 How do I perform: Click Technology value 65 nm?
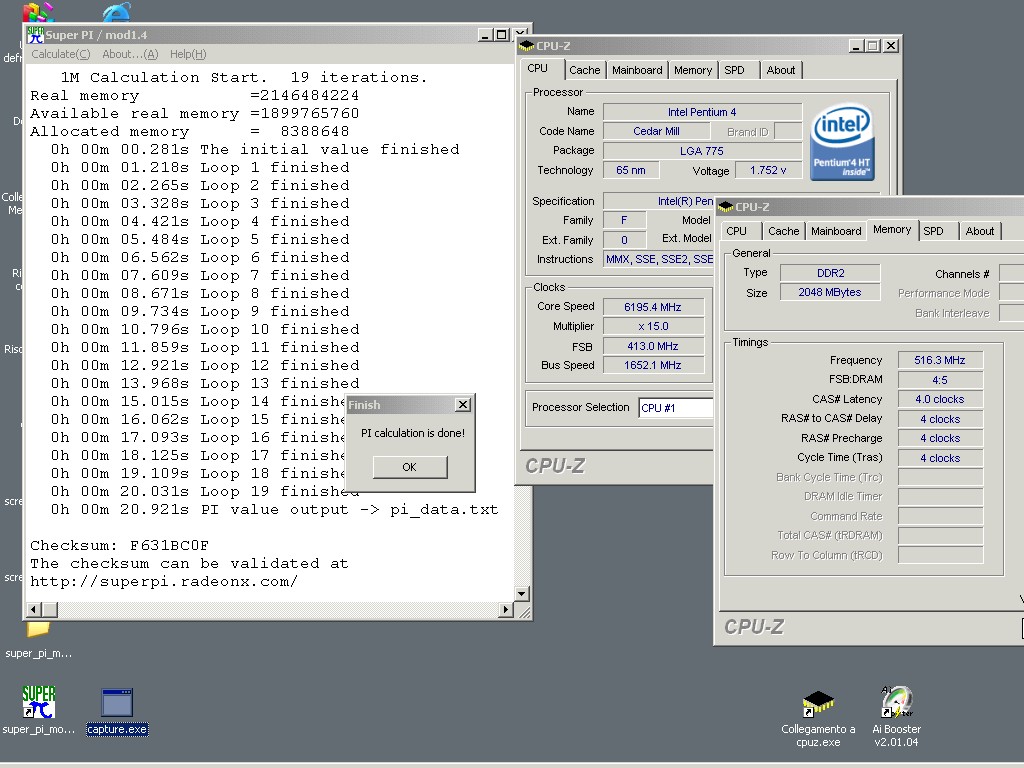point(631,170)
